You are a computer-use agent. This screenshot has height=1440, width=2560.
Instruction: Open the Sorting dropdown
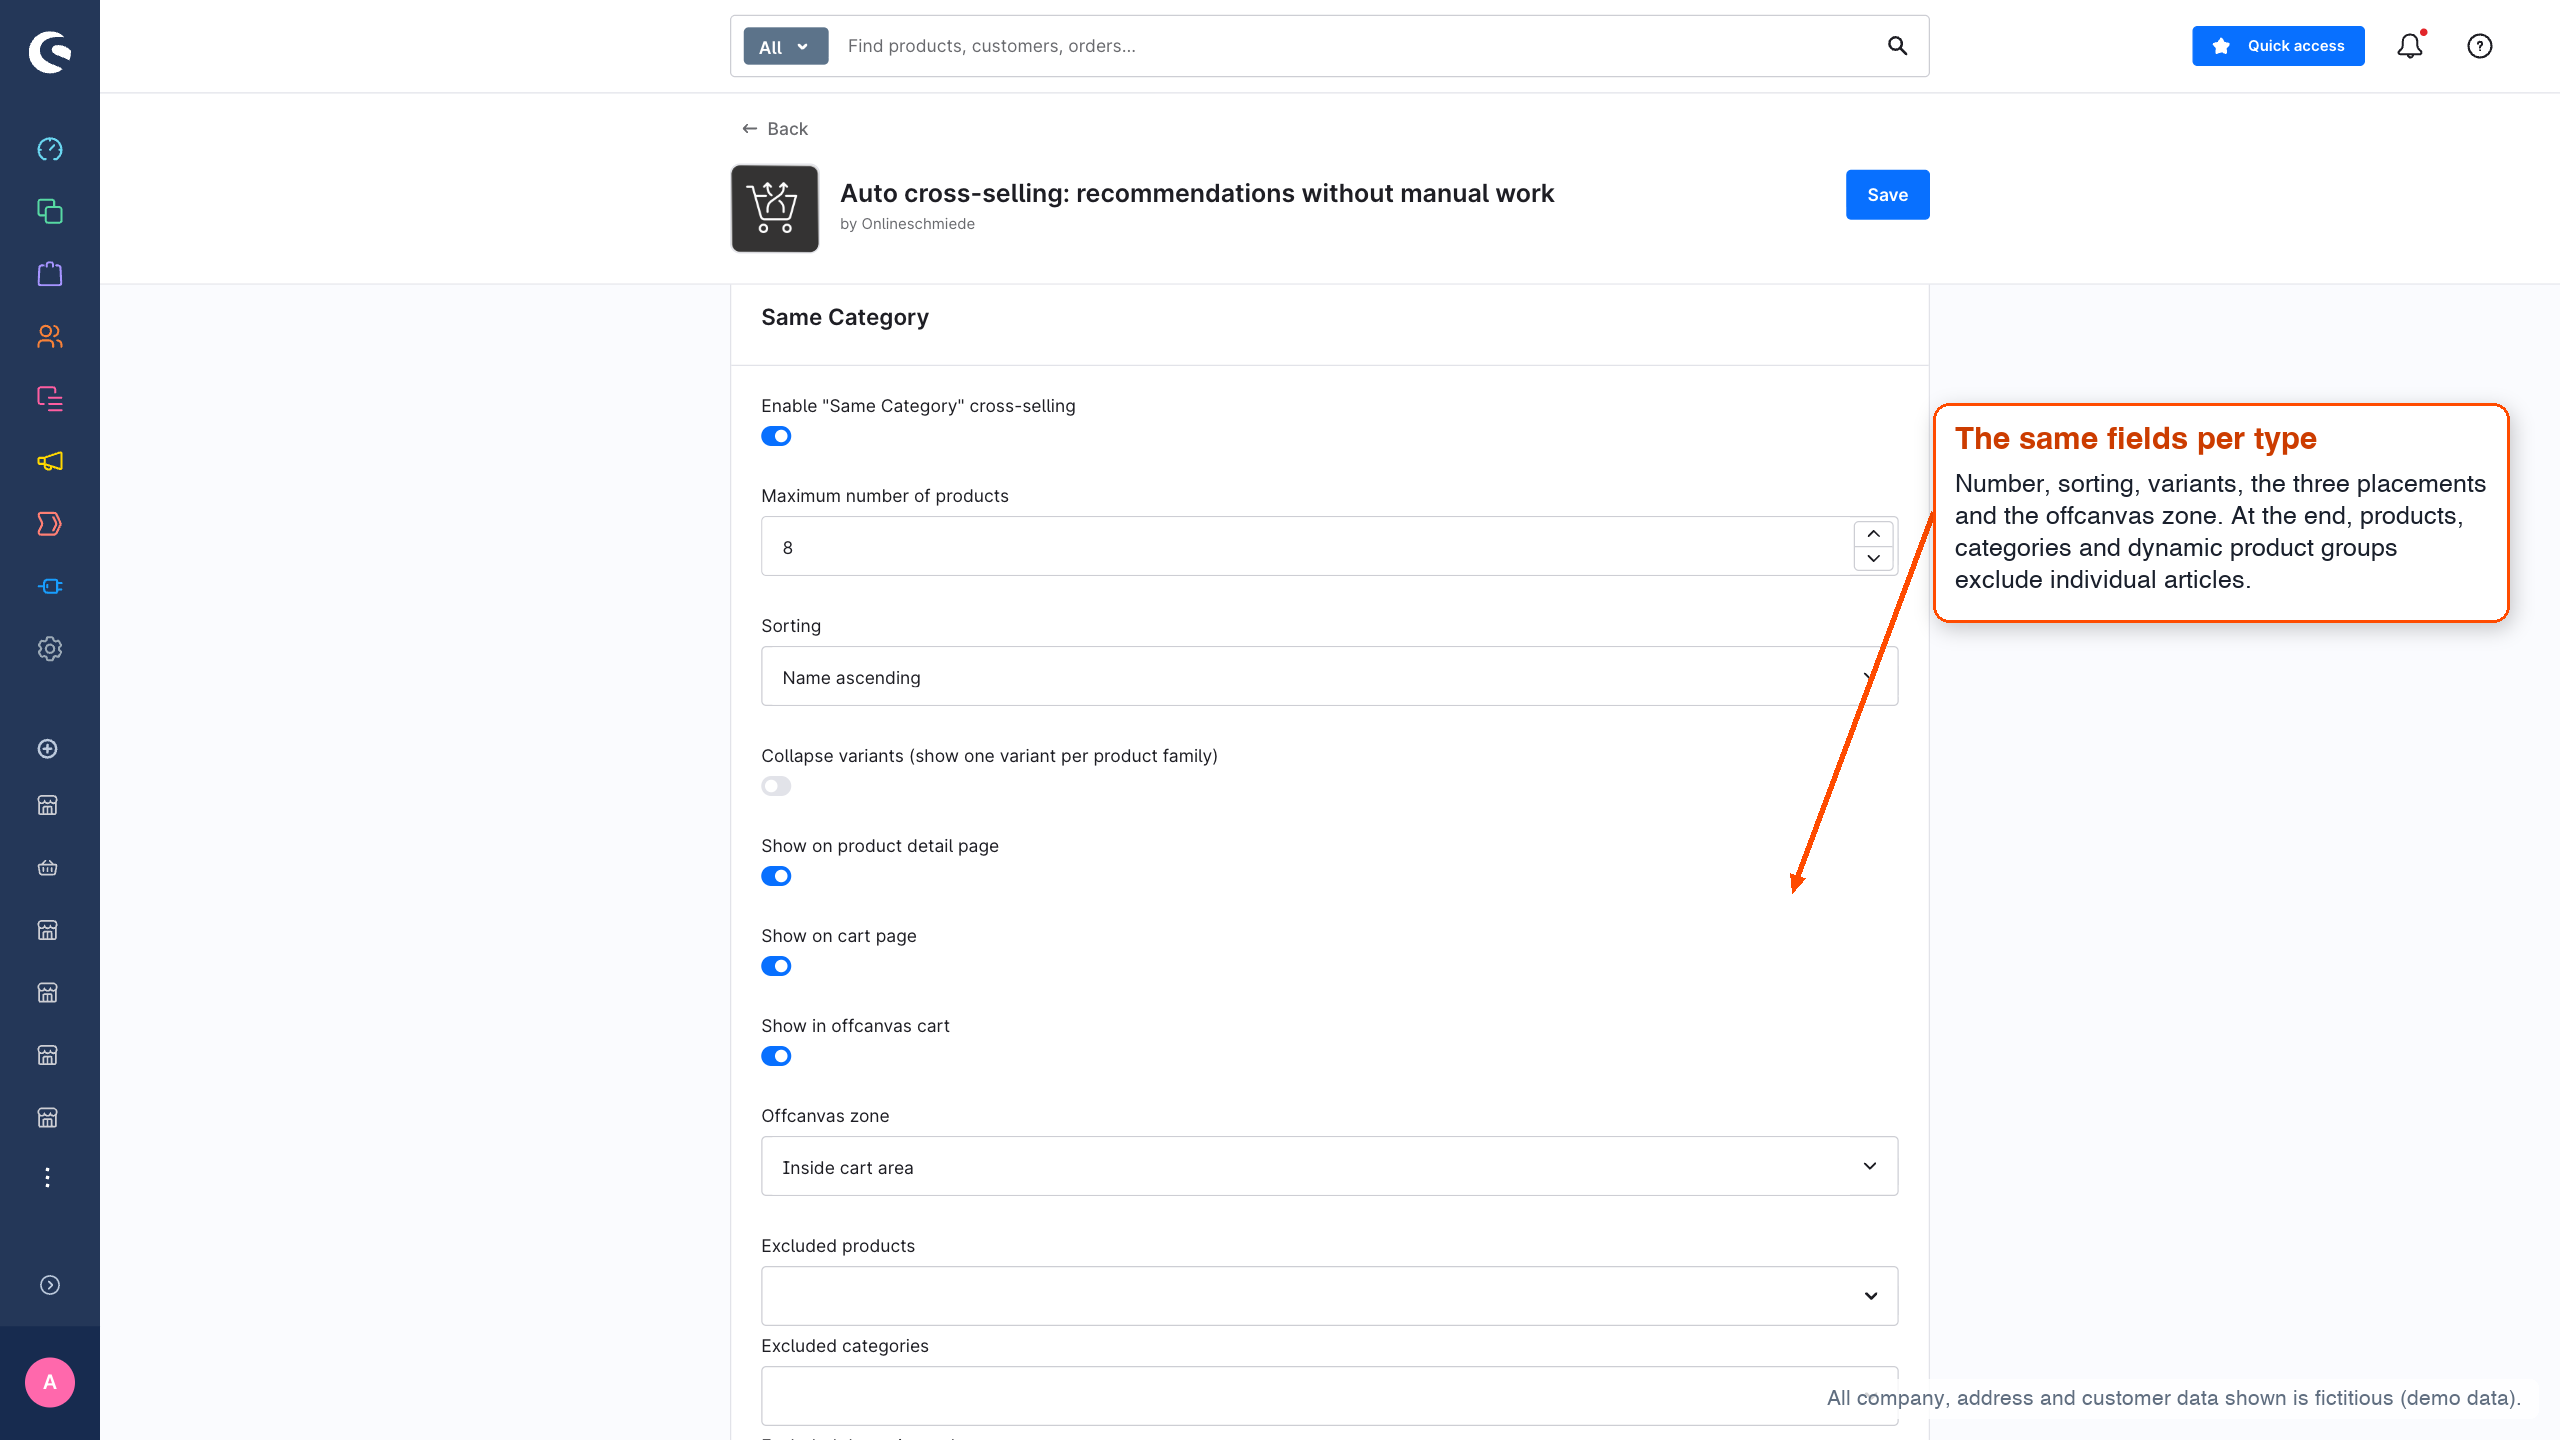[x=1329, y=677]
